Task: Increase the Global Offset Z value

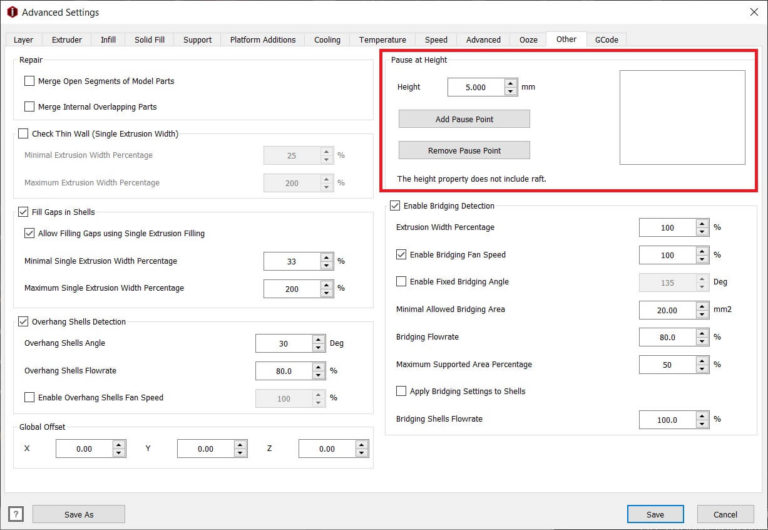Action: point(362,445)
